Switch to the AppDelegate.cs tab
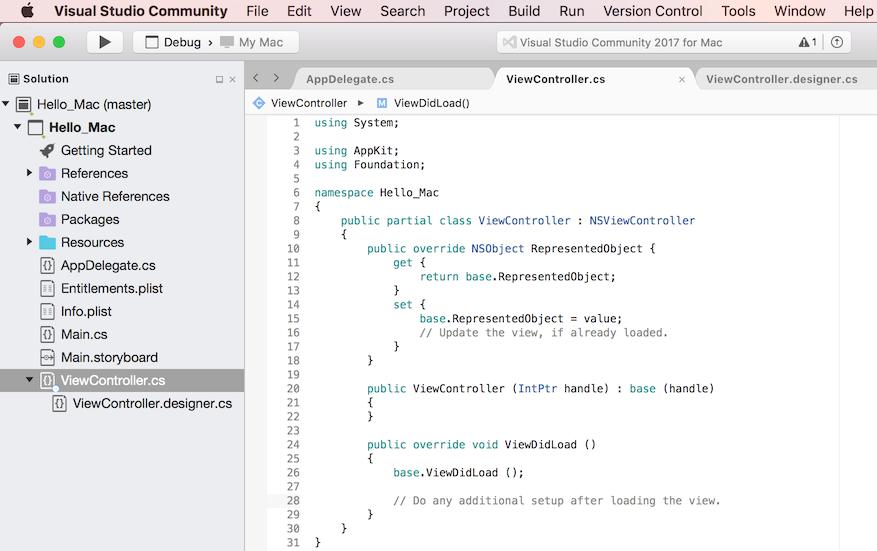Image resolution: width=877 pixels, height=551 pixels. pos(349,79)
